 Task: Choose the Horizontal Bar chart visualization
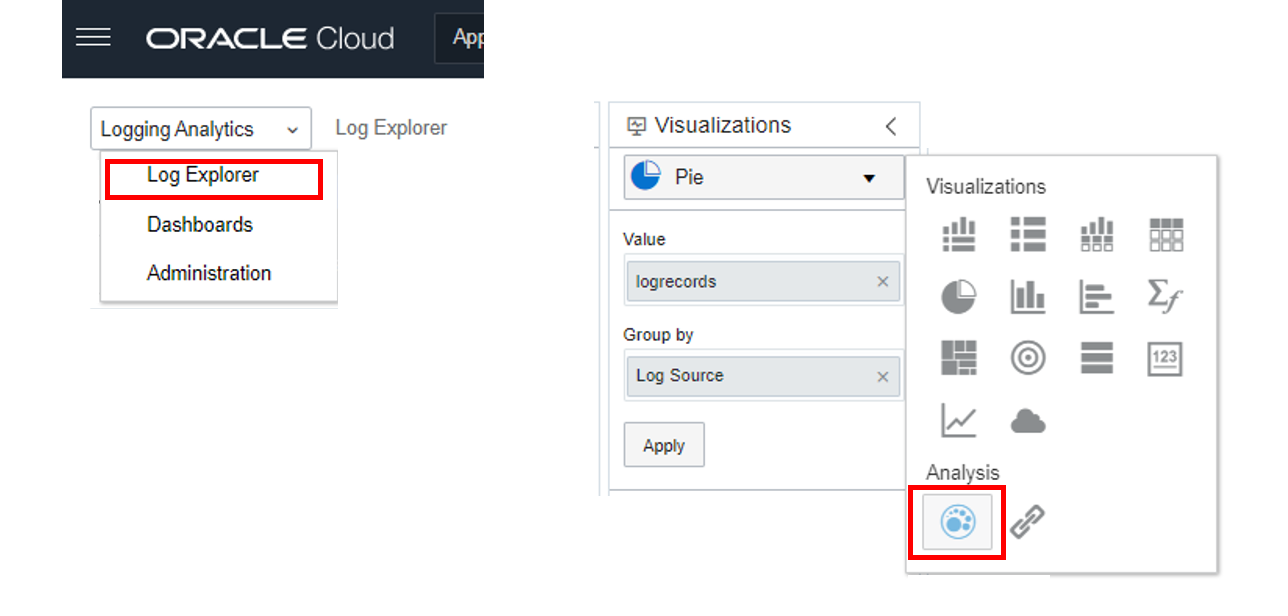(x=1096, y=297)
